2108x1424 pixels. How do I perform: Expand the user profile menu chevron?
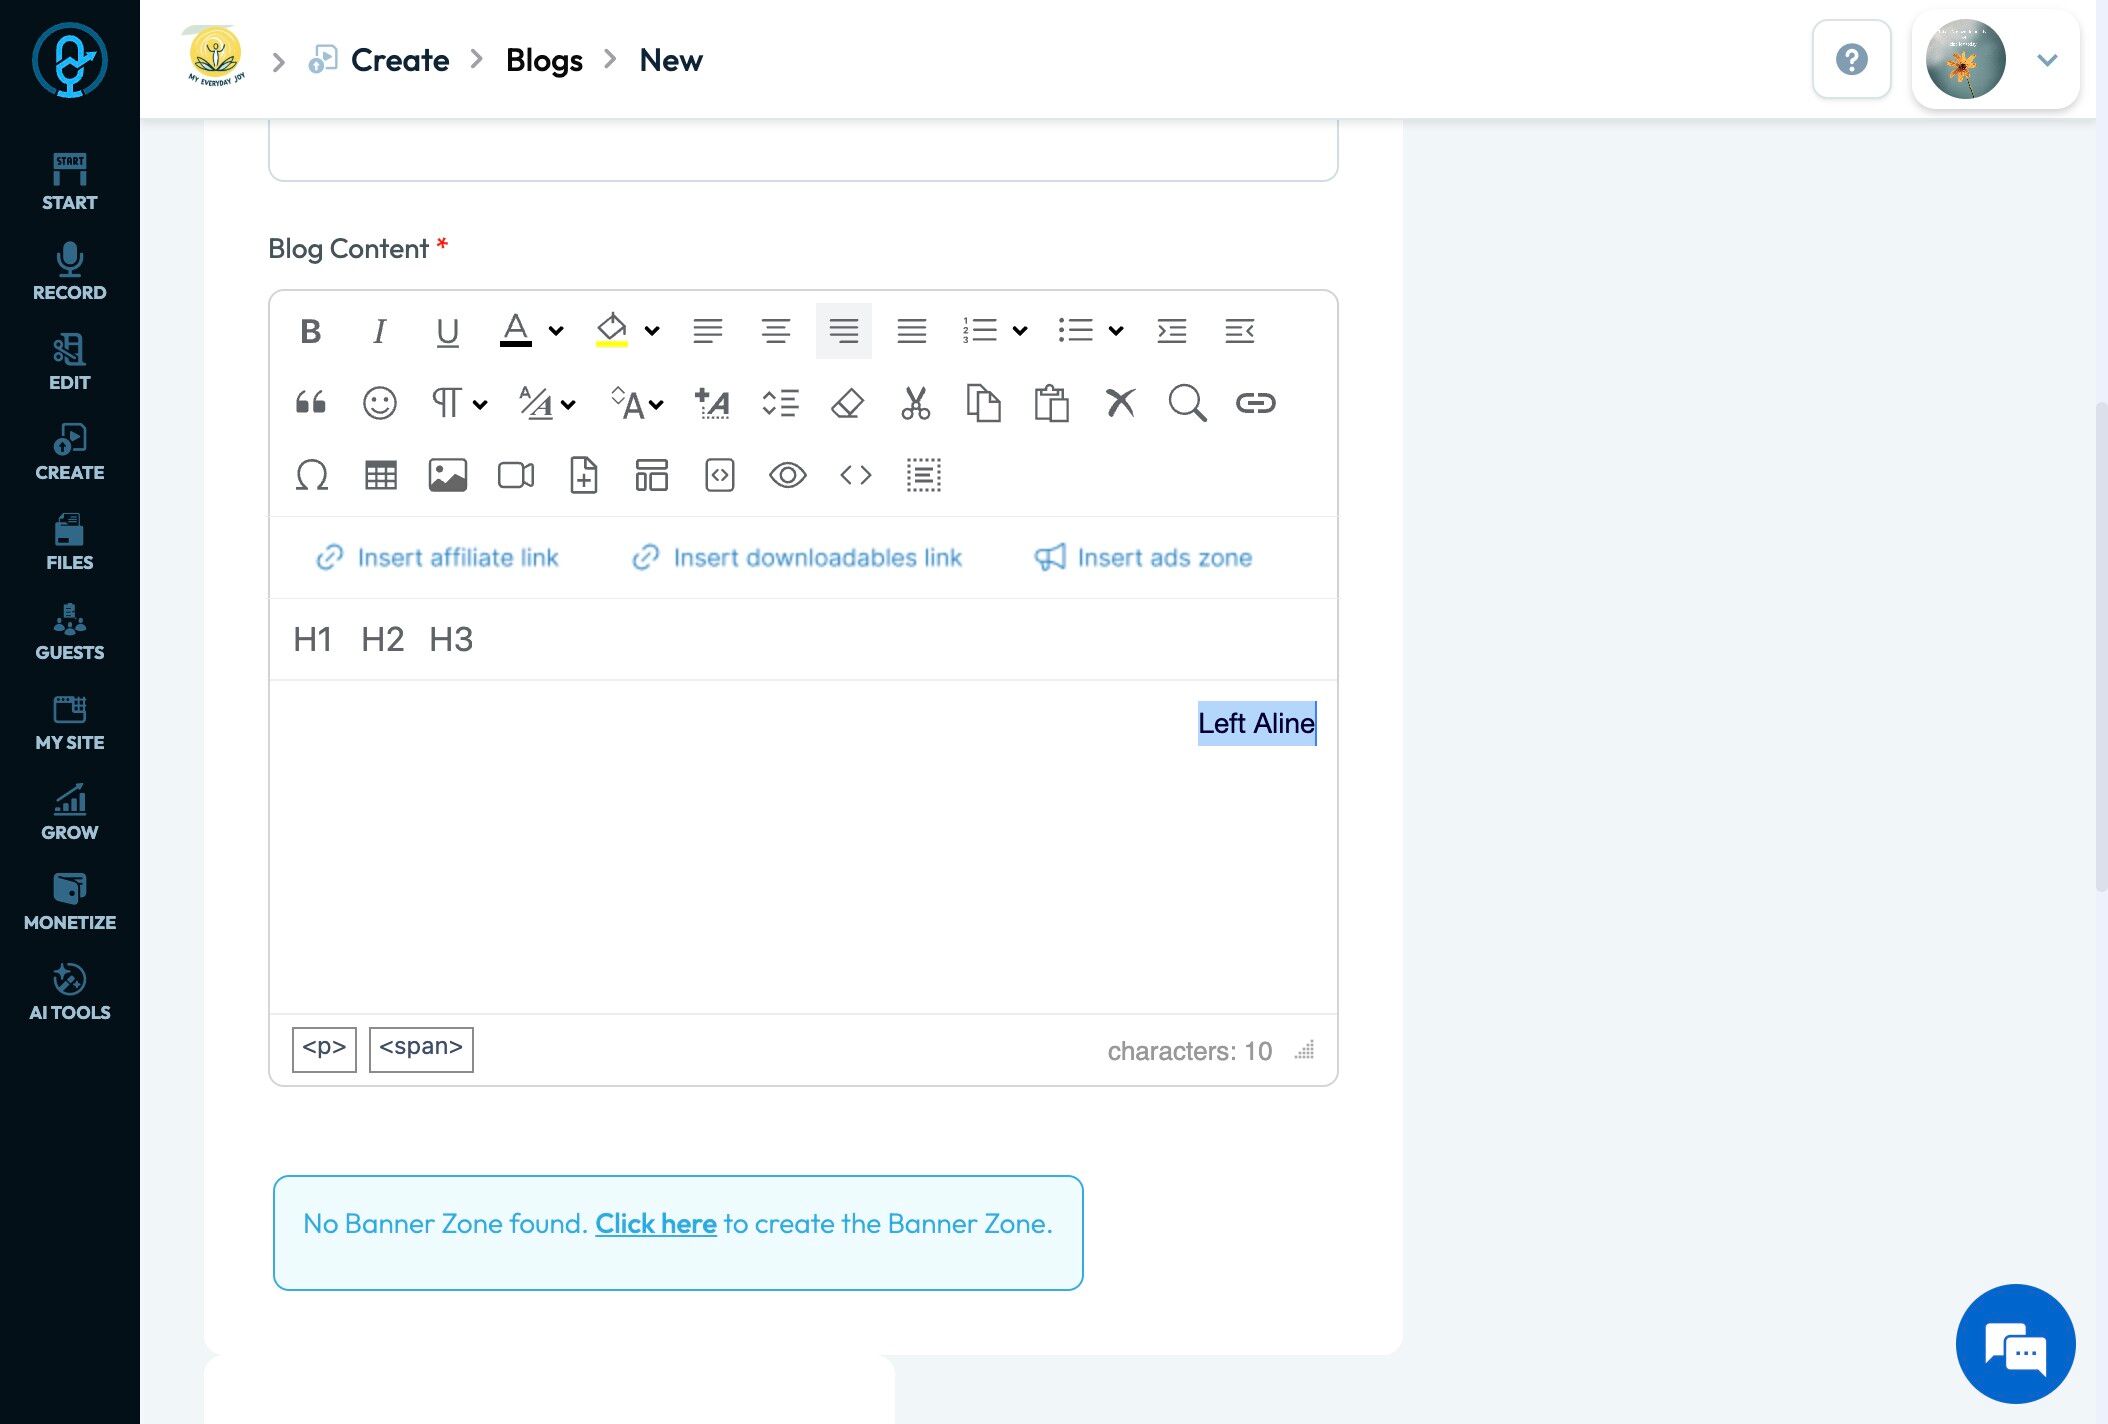coord(2047,60)
